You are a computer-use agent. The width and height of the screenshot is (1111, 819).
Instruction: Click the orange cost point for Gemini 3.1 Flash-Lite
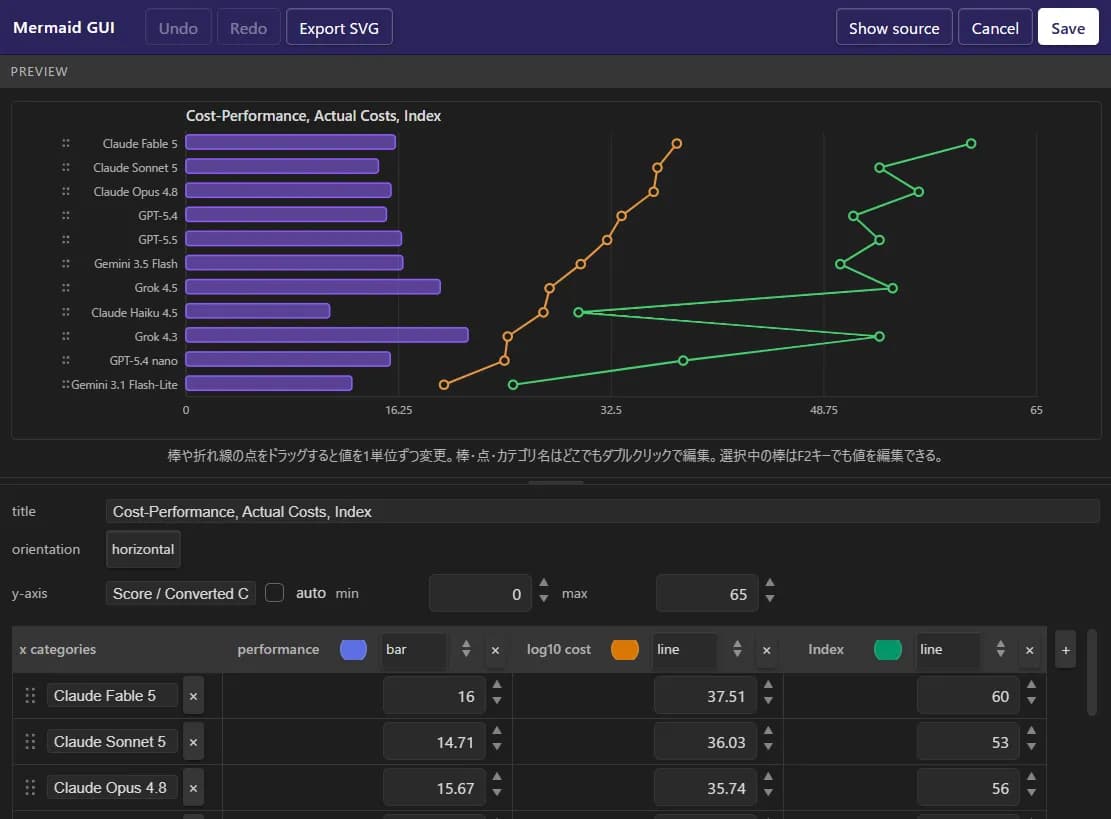(x=444, y=385)
